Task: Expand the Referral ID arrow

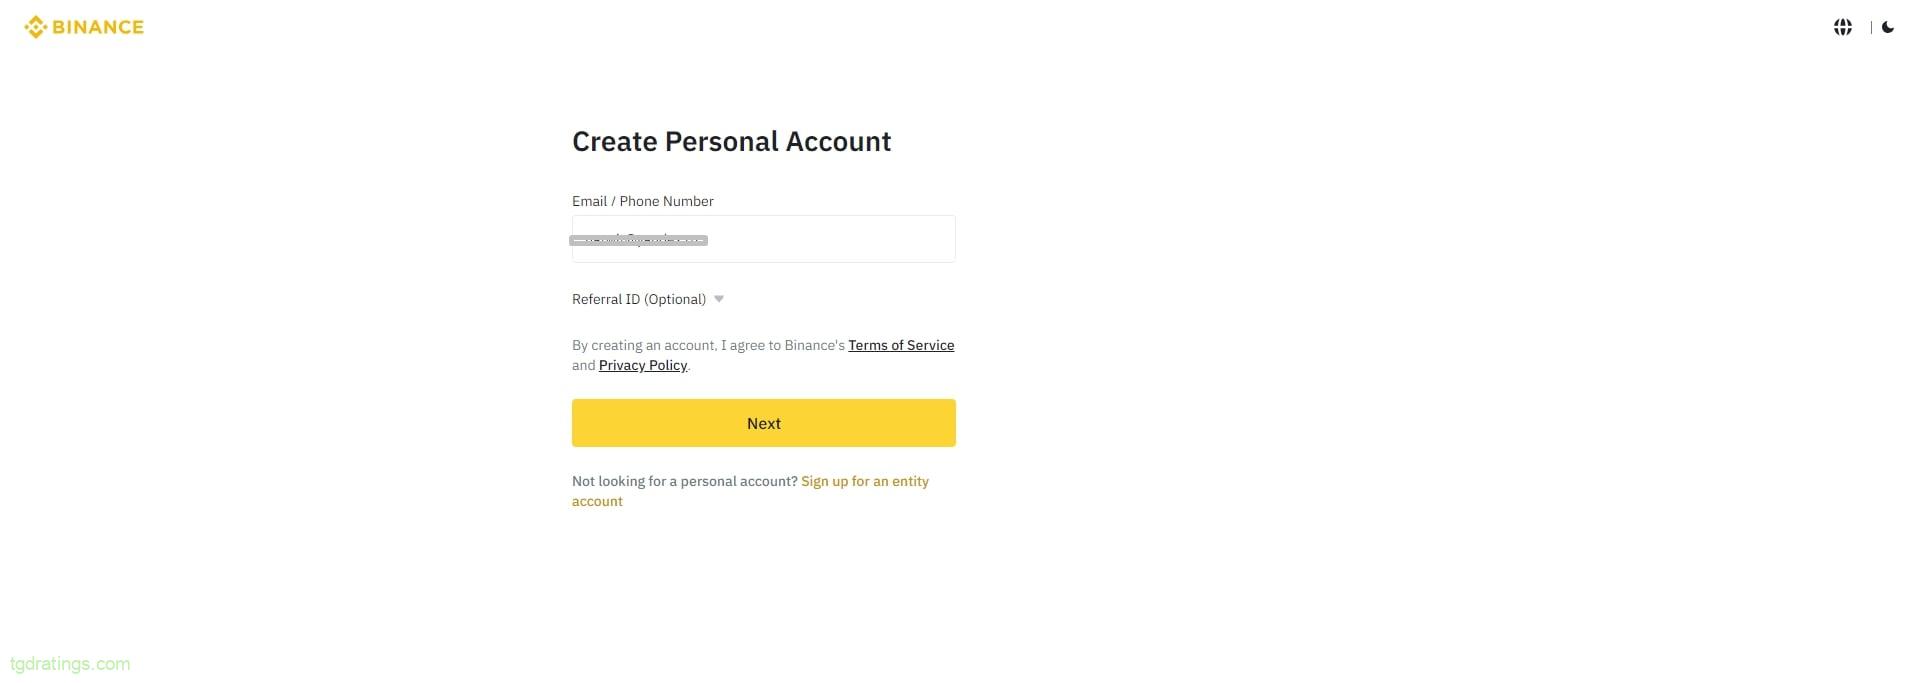Action: click(x=718, y=299)
